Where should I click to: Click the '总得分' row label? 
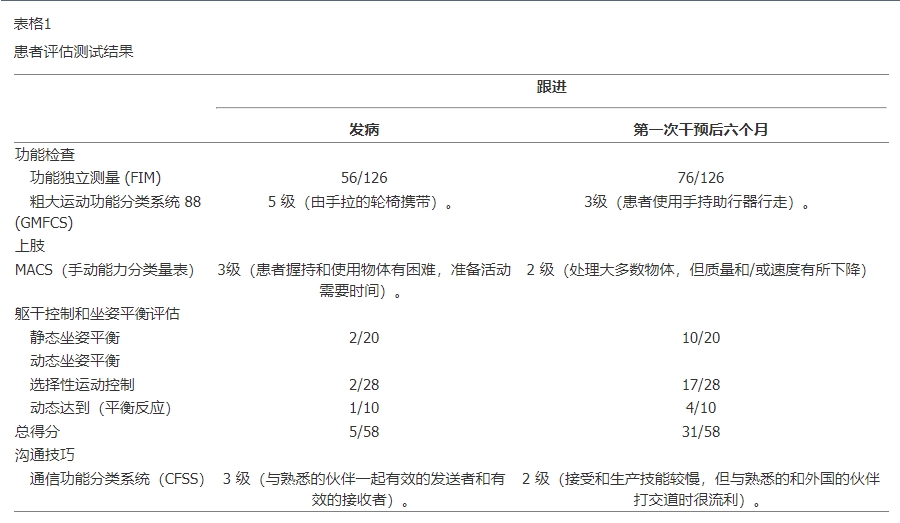point(37,432)
